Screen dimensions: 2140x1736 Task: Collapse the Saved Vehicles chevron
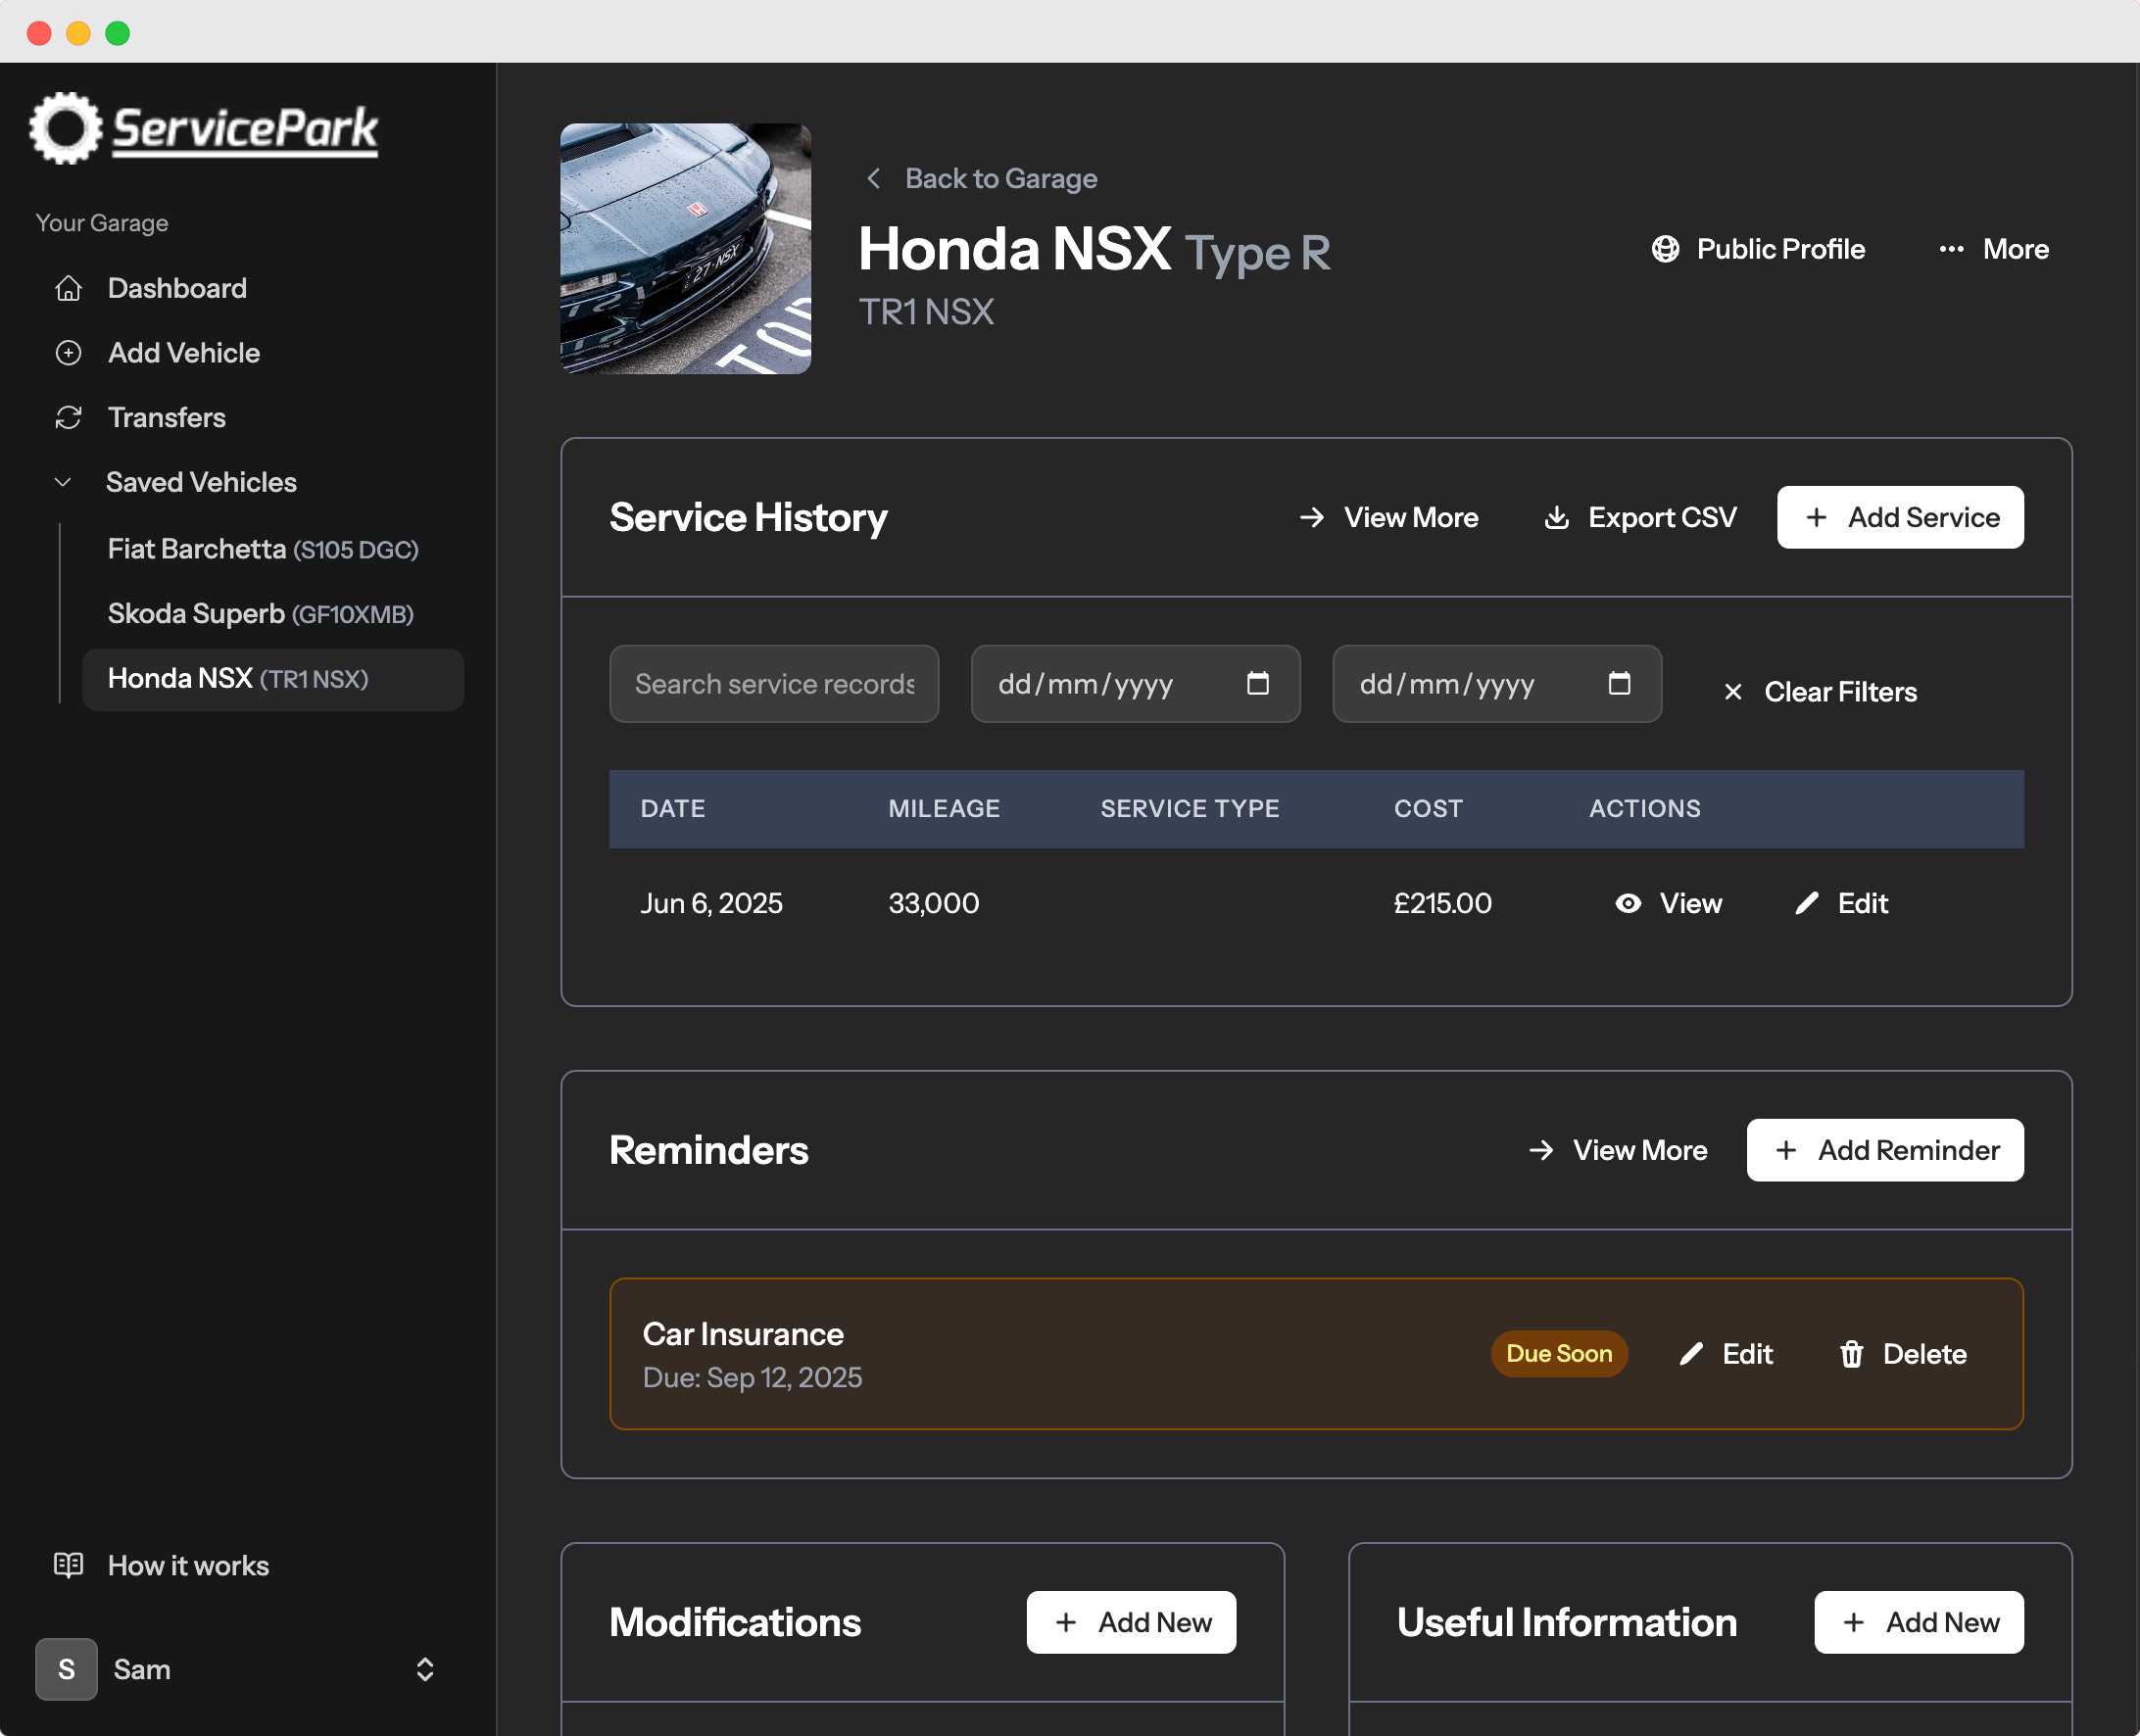(63, 482)
